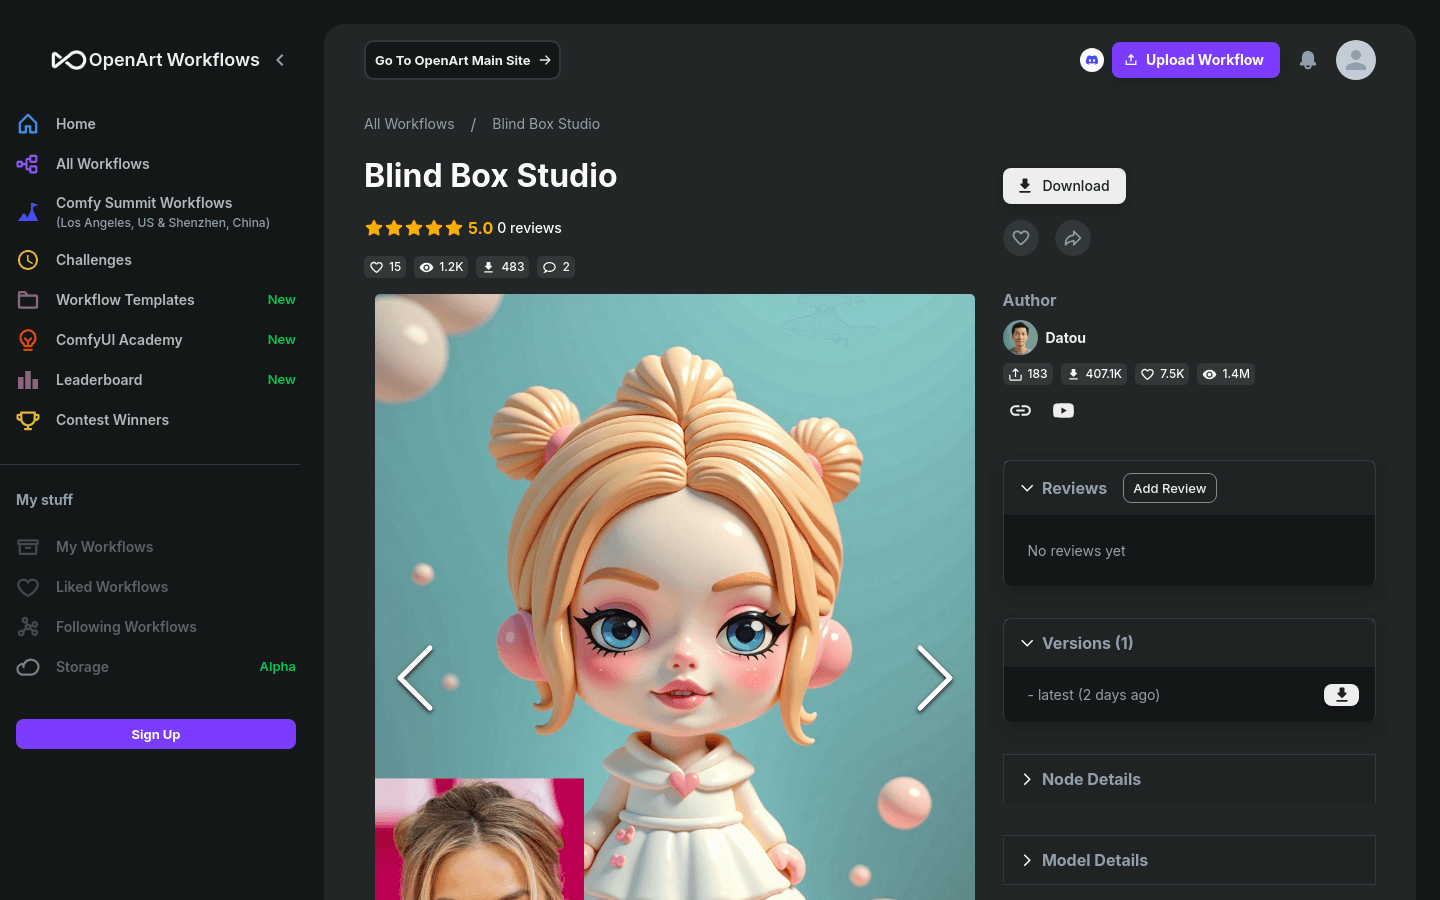Screen dimensions: 1440x900
Task: Click the Download button
Action: (x=1064, y=186)
